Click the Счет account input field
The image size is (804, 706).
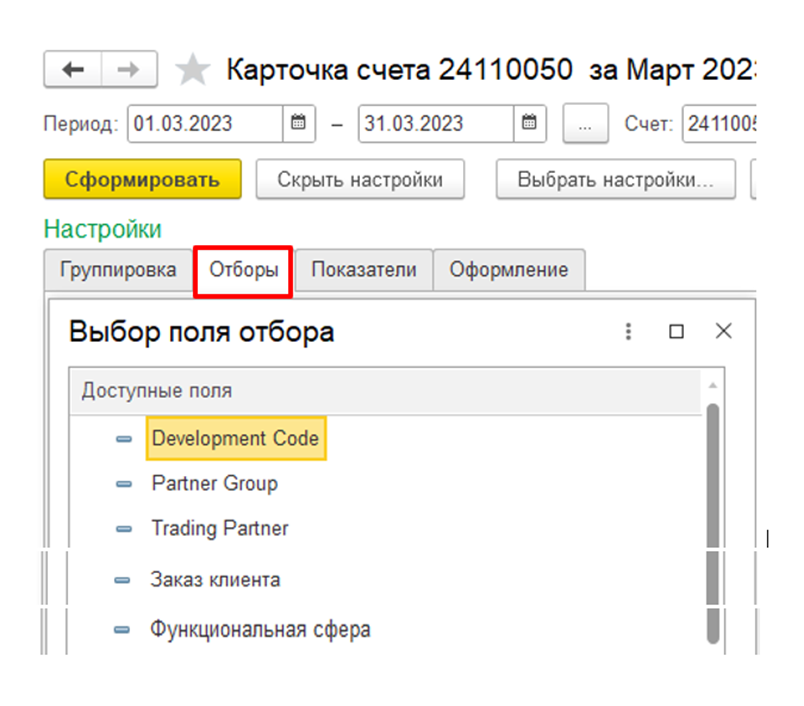coord(720,124)
